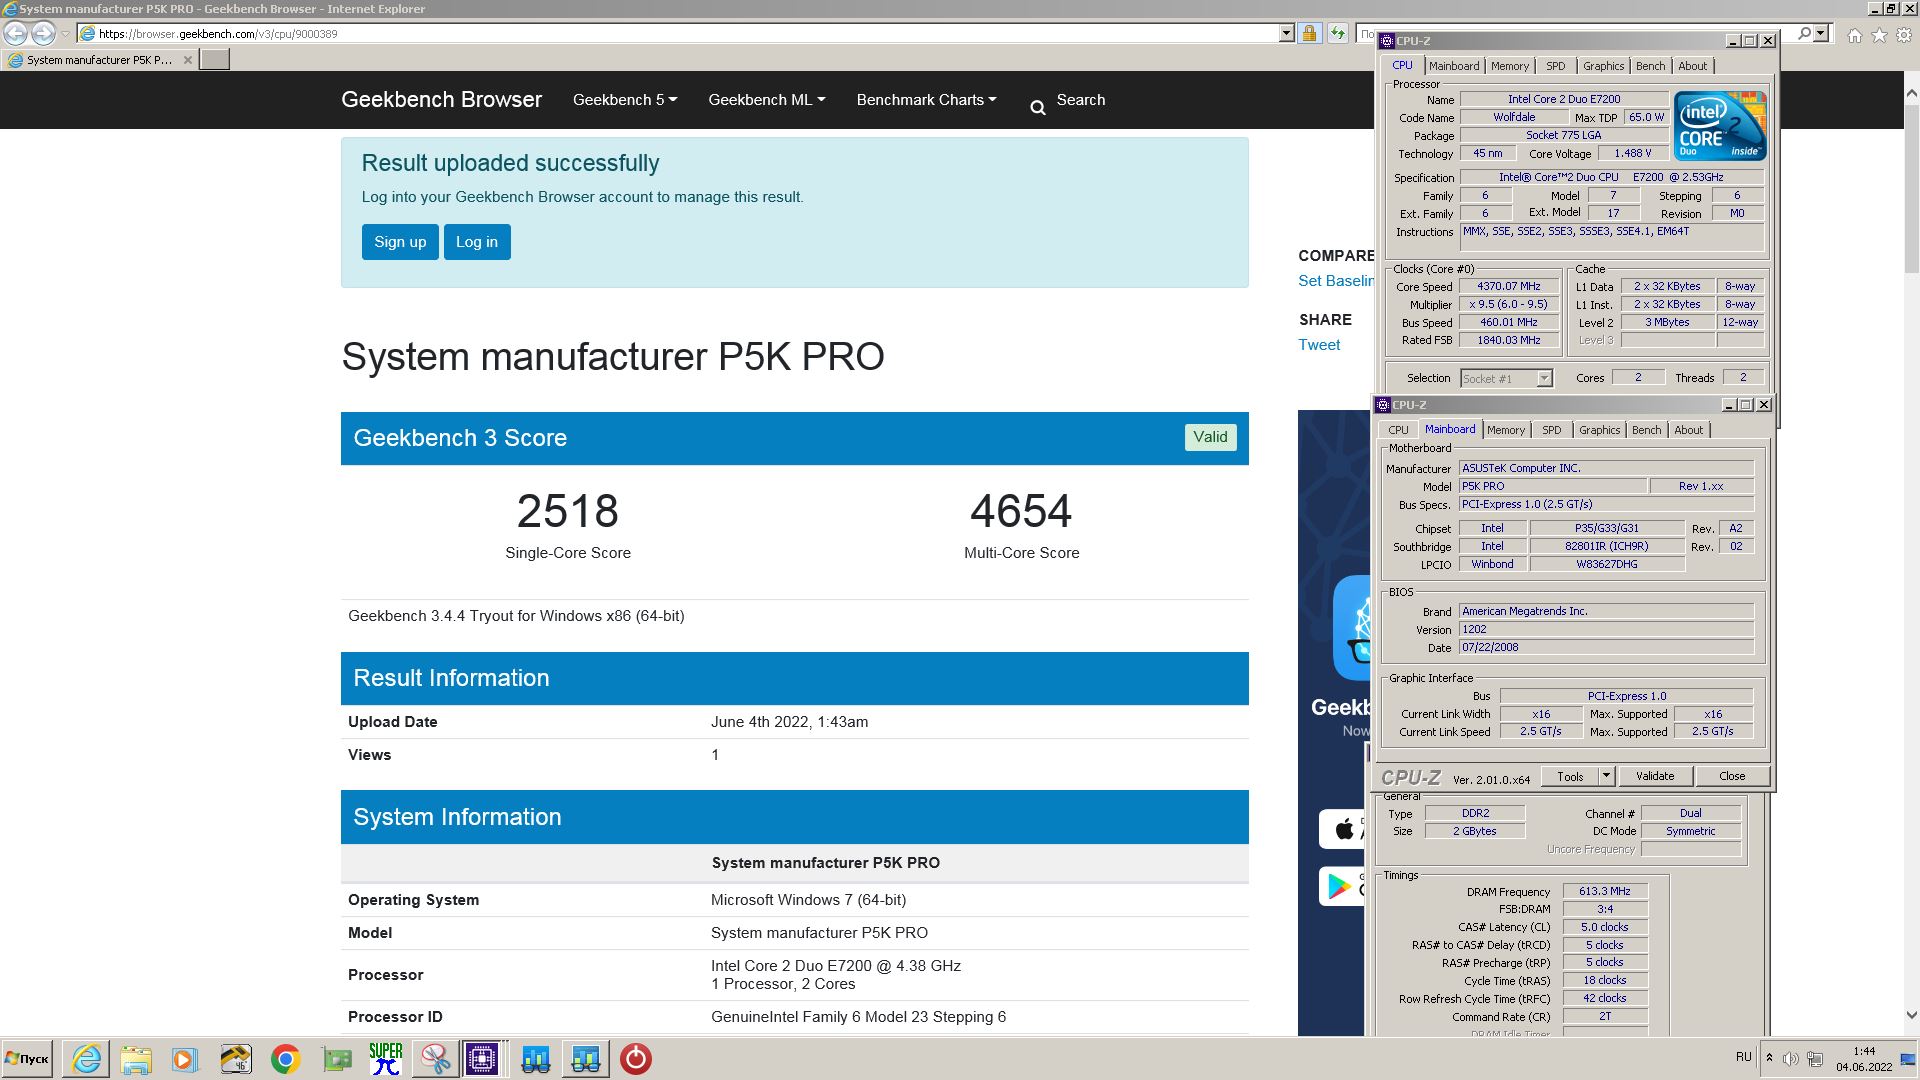Click the Geekbench Browser home link

[x=441, y=100]
